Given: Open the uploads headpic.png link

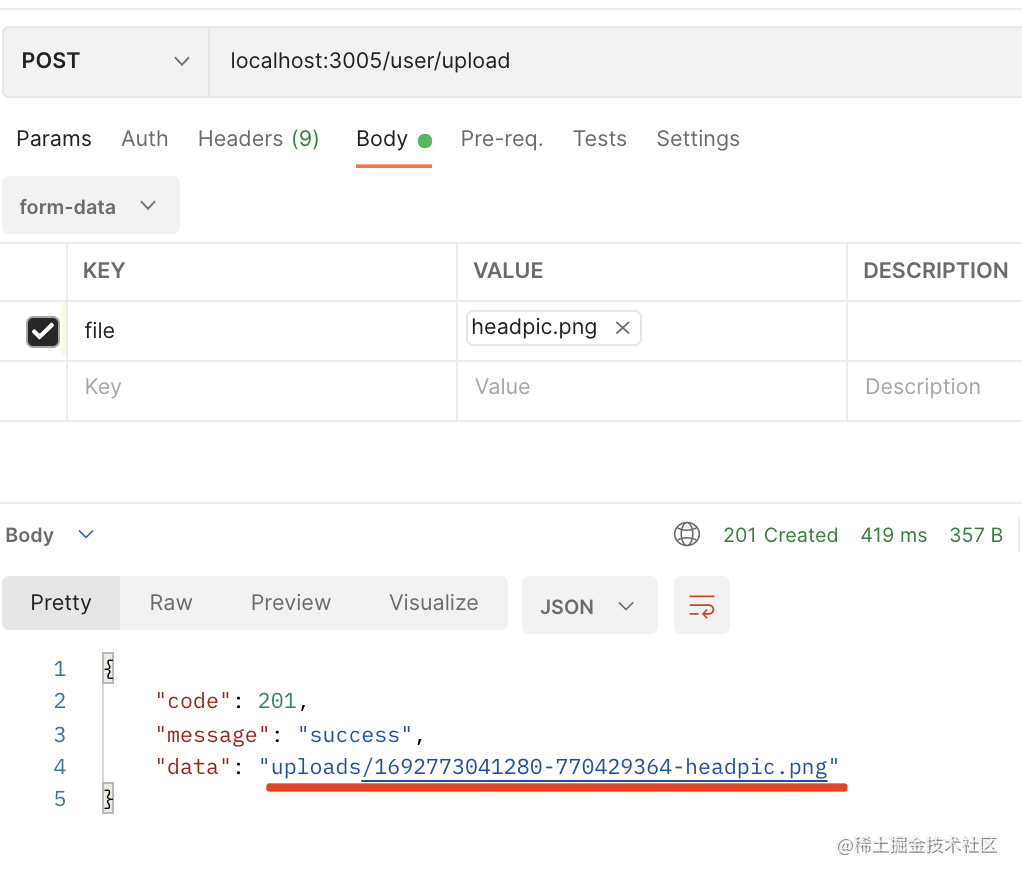Looking at the screenshot, I should (549, 768).
